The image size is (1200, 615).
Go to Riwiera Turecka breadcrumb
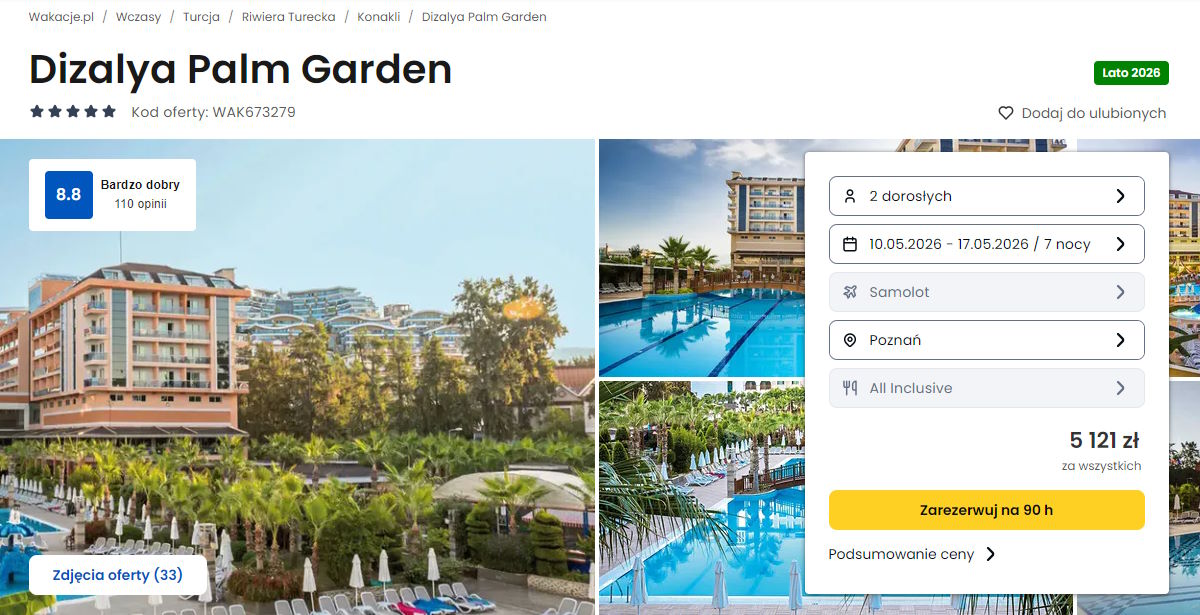[x=288, y=17]
